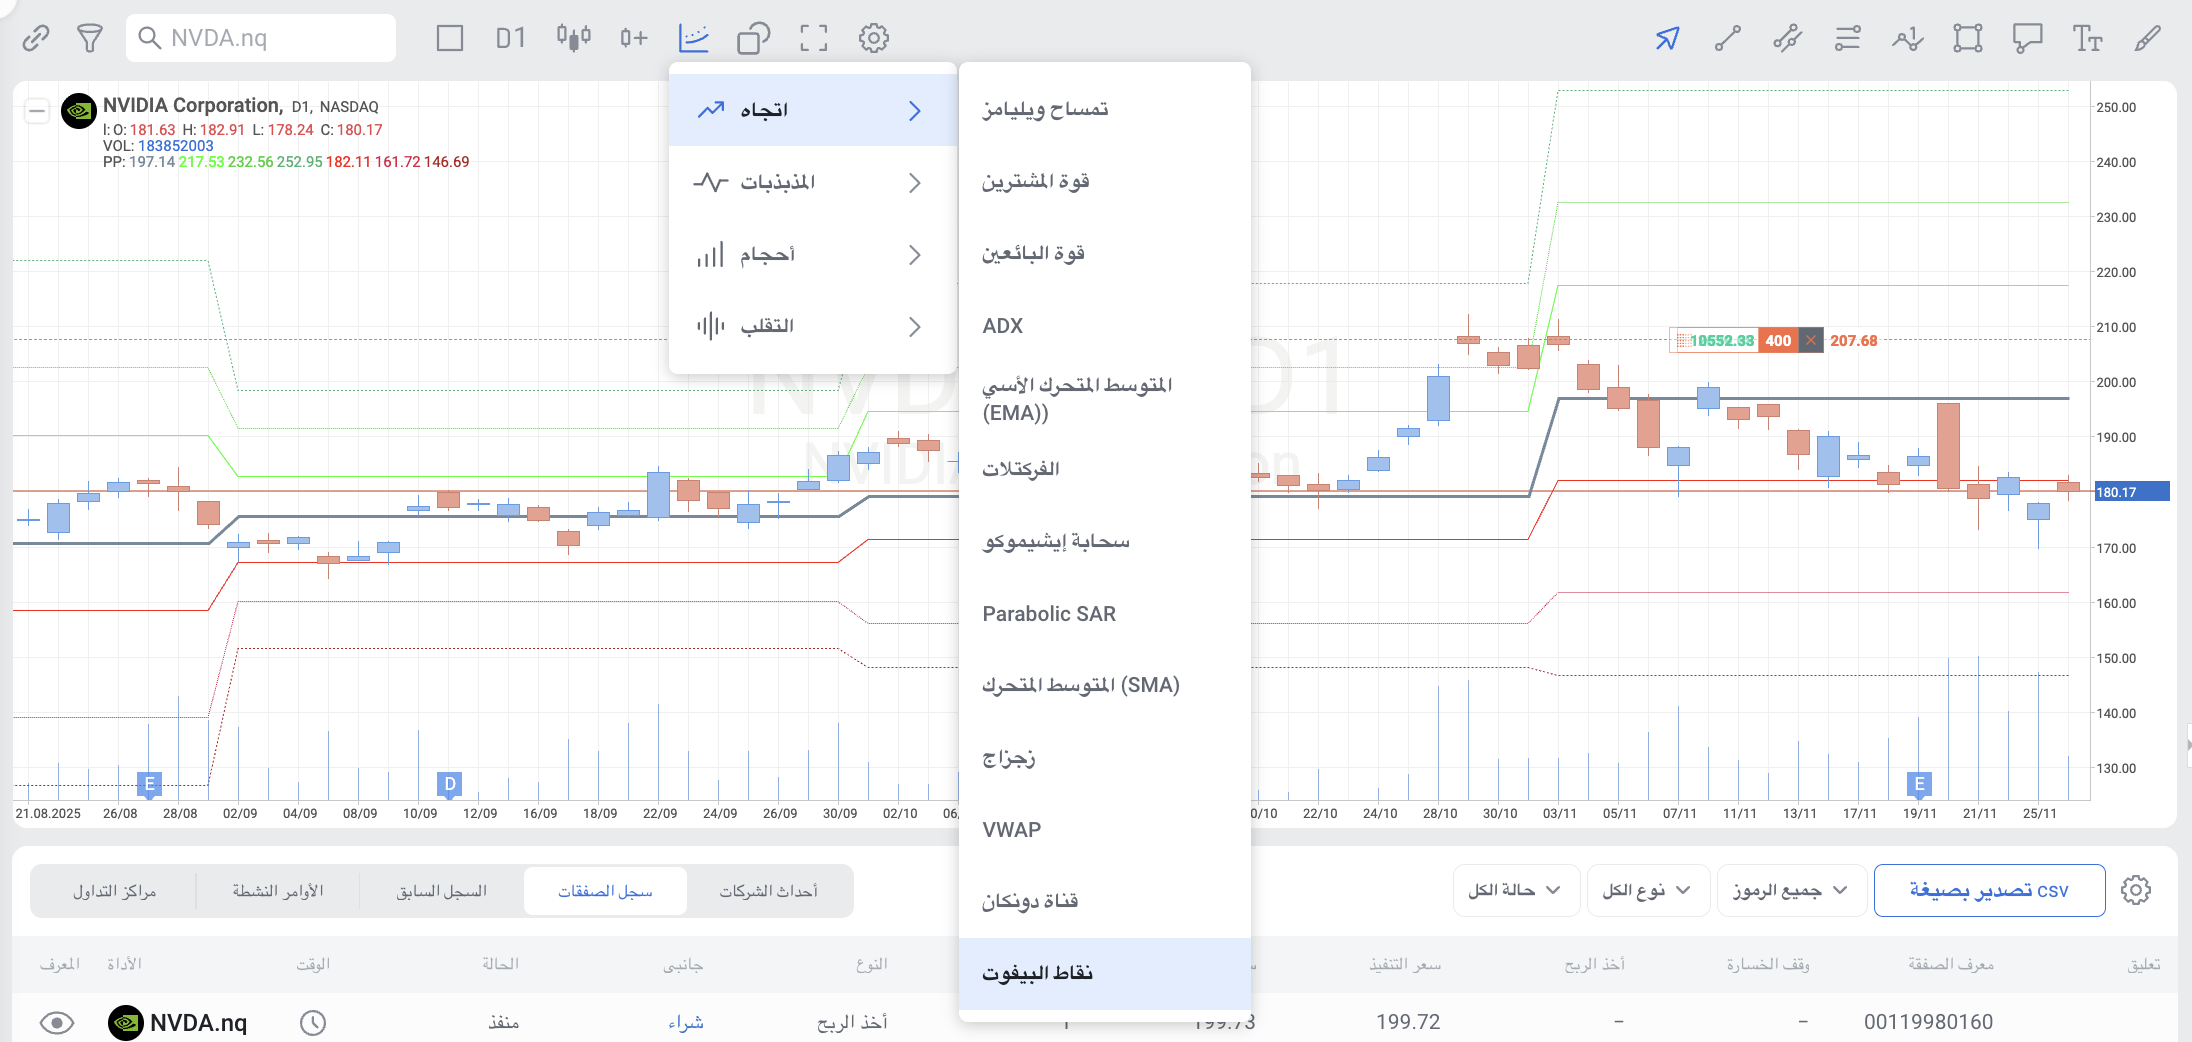Open the candlestick chart type icon
Image resolution: width=2192 pixels, height=1042 pixels.
click(x=574, y=38)
